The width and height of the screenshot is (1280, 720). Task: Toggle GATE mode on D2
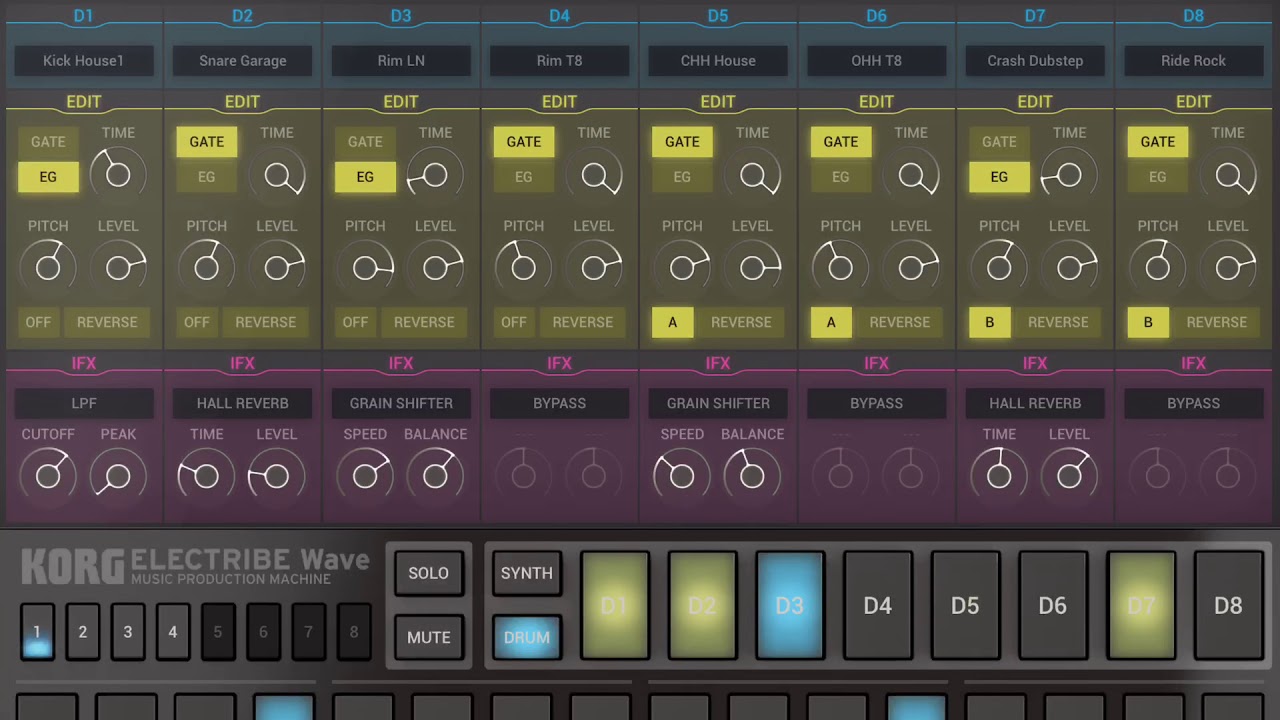[207, 142]
